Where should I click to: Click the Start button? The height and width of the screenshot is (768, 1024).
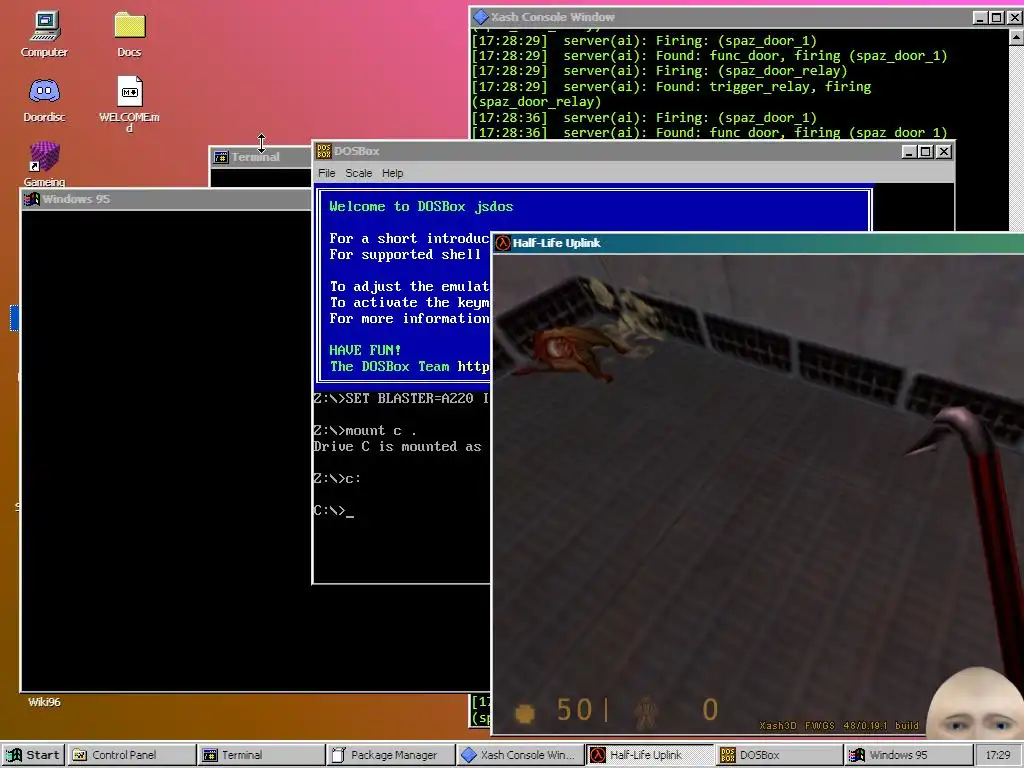(x=33, y=755)
